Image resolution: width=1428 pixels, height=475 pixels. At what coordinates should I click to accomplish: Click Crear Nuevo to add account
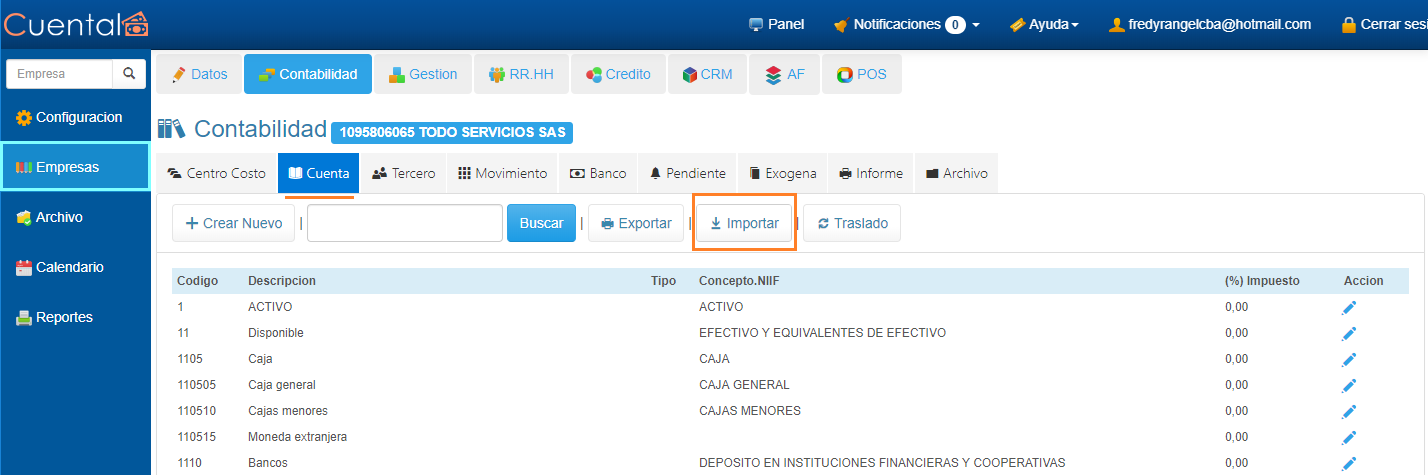point(233,223)
